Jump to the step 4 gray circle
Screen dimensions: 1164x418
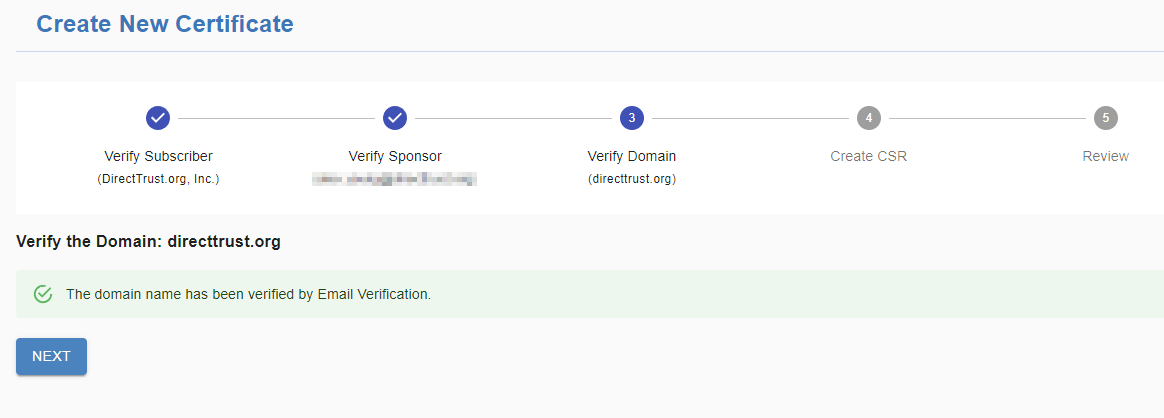coord(869,117)
